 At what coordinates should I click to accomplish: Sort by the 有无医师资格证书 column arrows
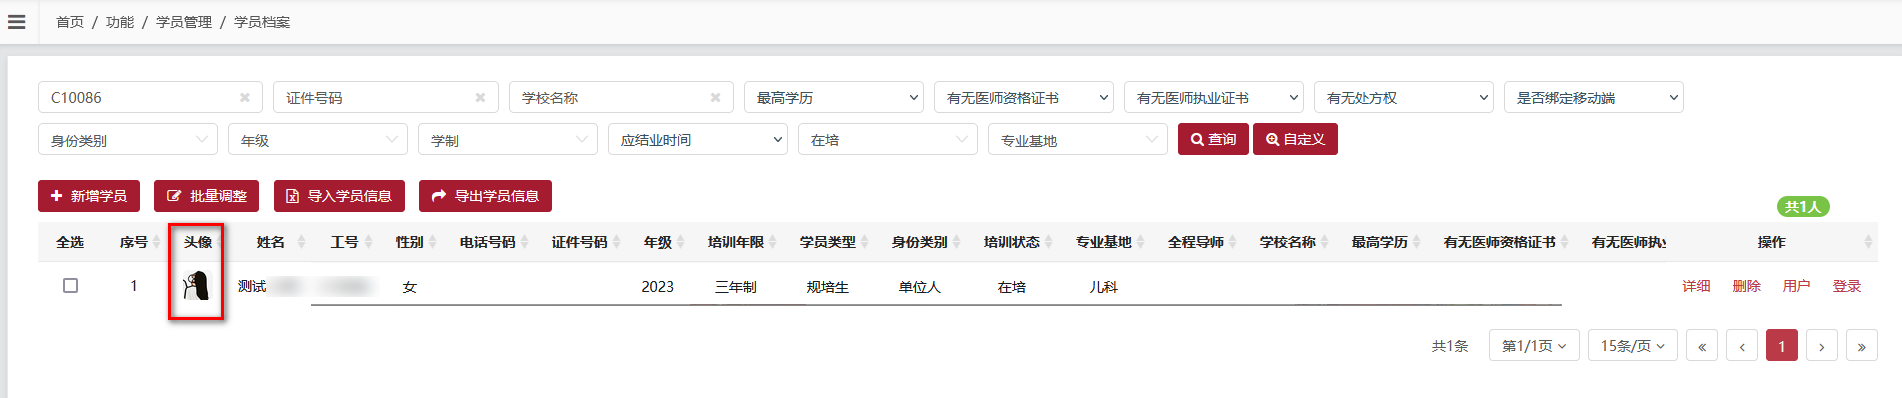point(1565,242)
